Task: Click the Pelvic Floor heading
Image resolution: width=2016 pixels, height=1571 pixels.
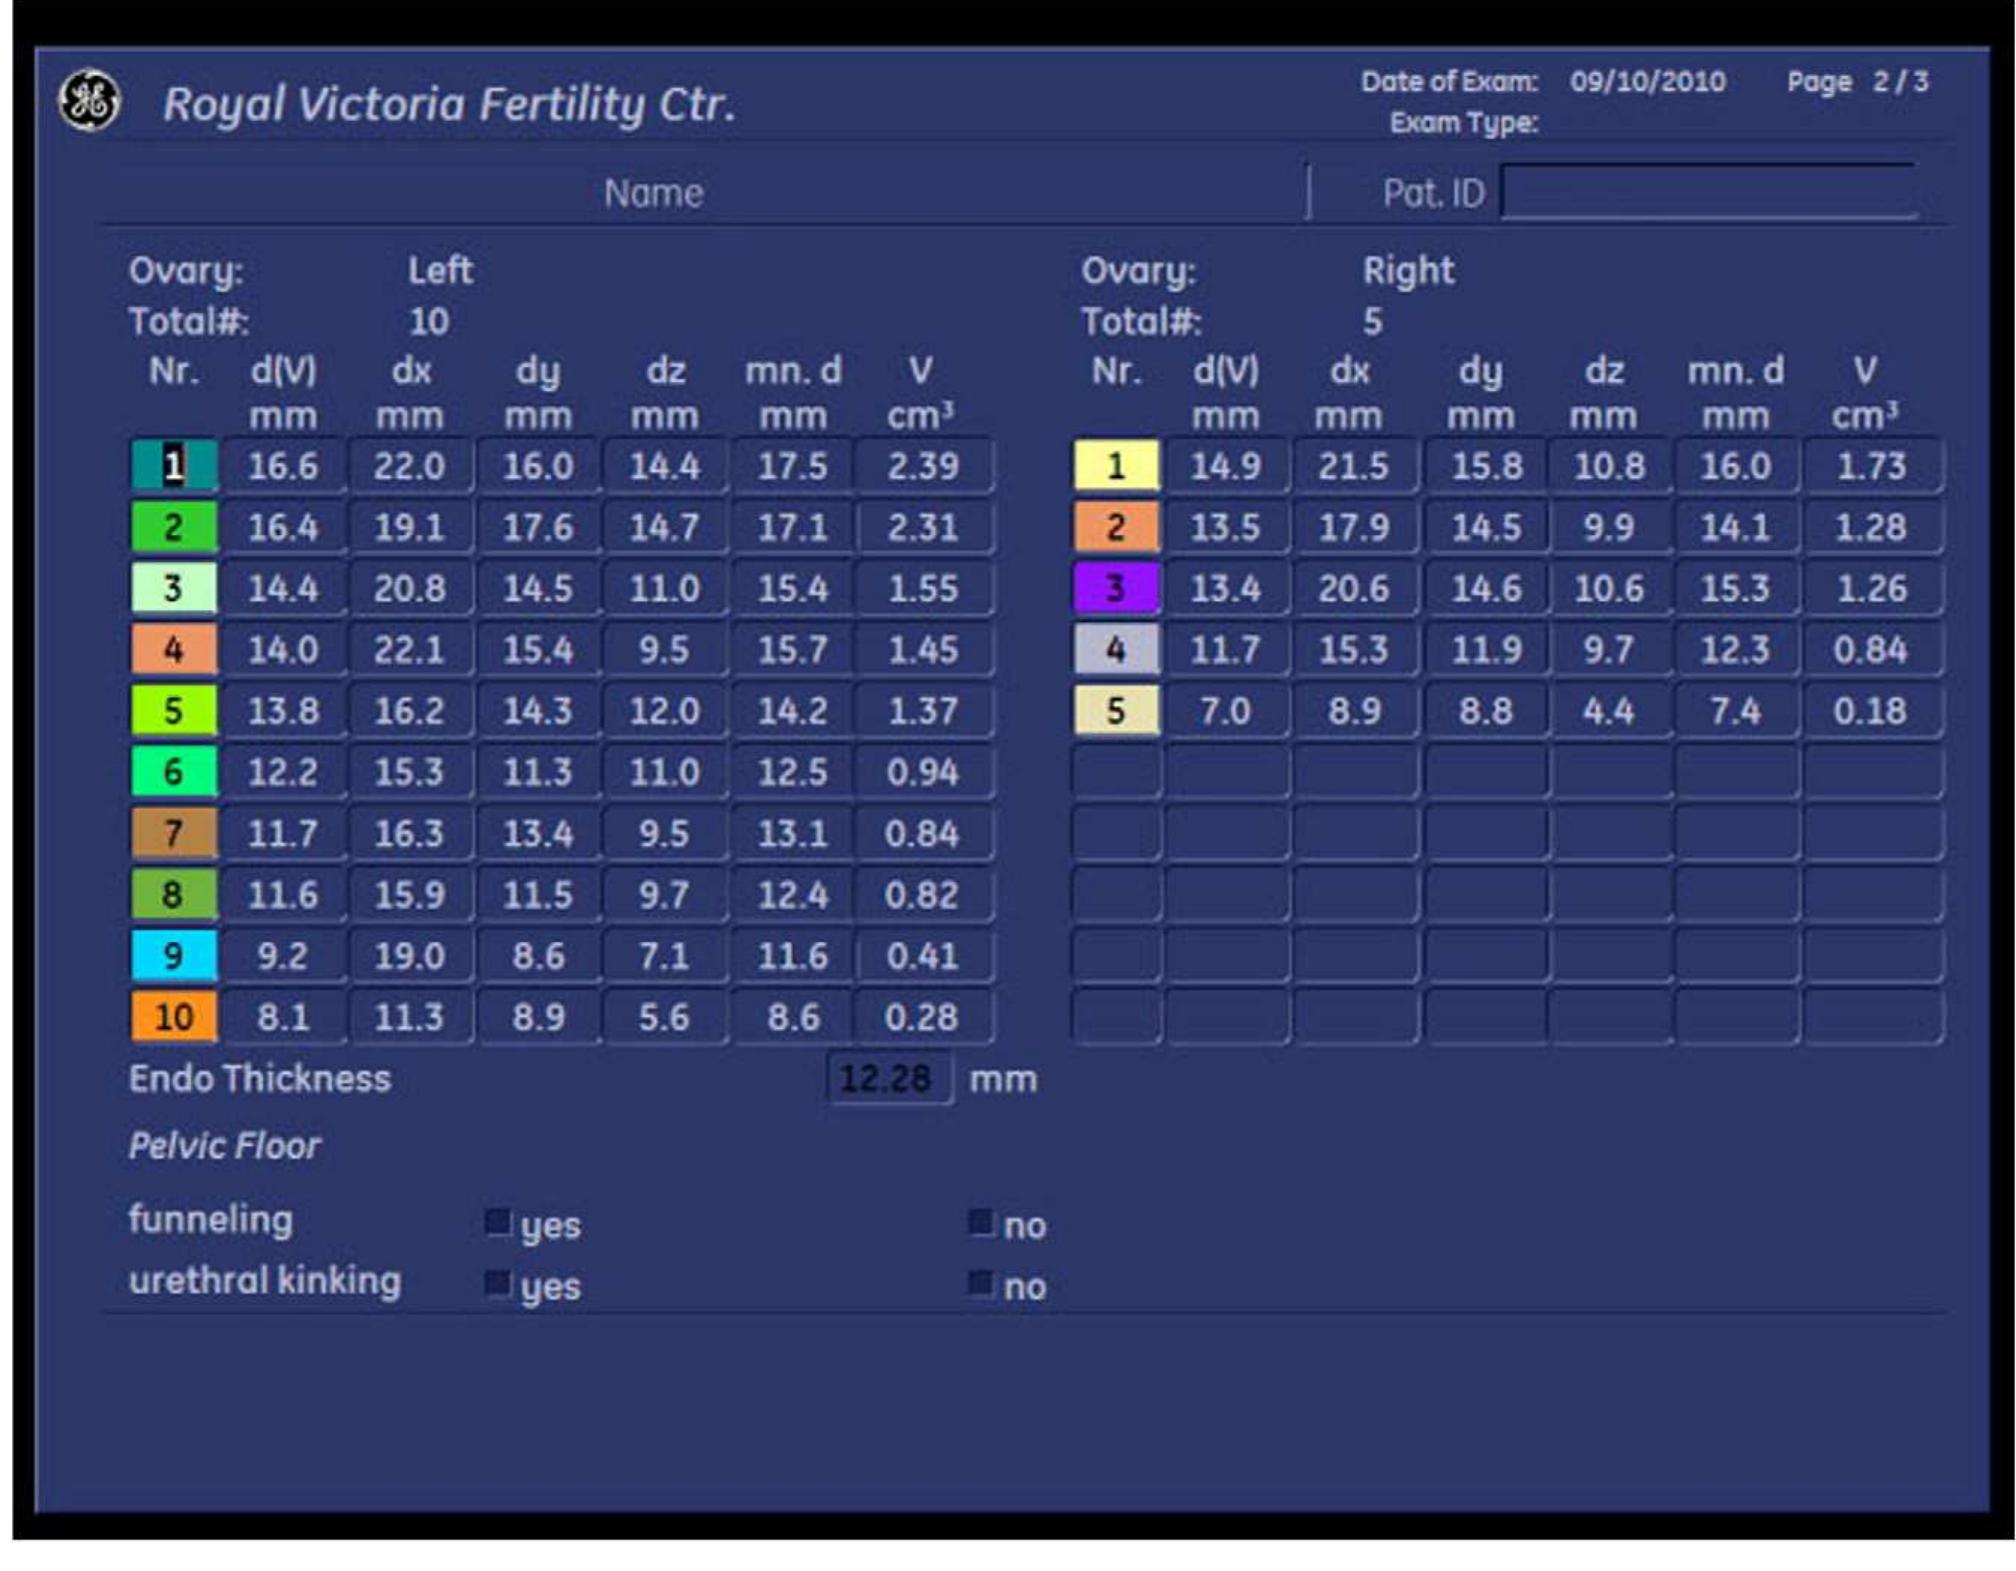Action: [x=225, y=1145]
